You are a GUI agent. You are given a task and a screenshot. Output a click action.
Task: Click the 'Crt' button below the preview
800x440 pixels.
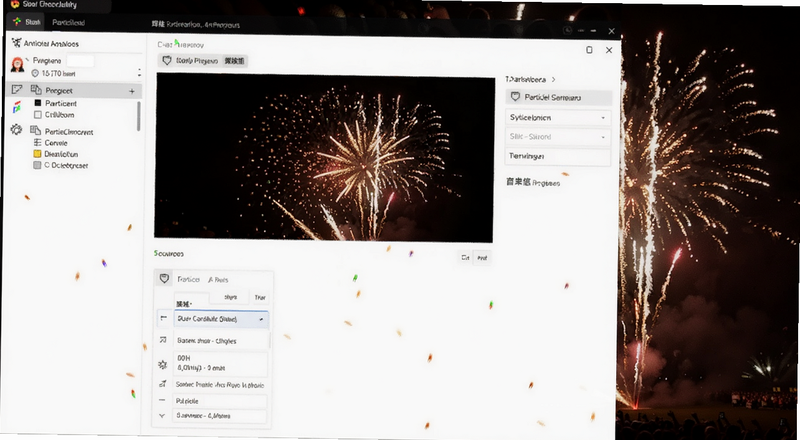465,258
